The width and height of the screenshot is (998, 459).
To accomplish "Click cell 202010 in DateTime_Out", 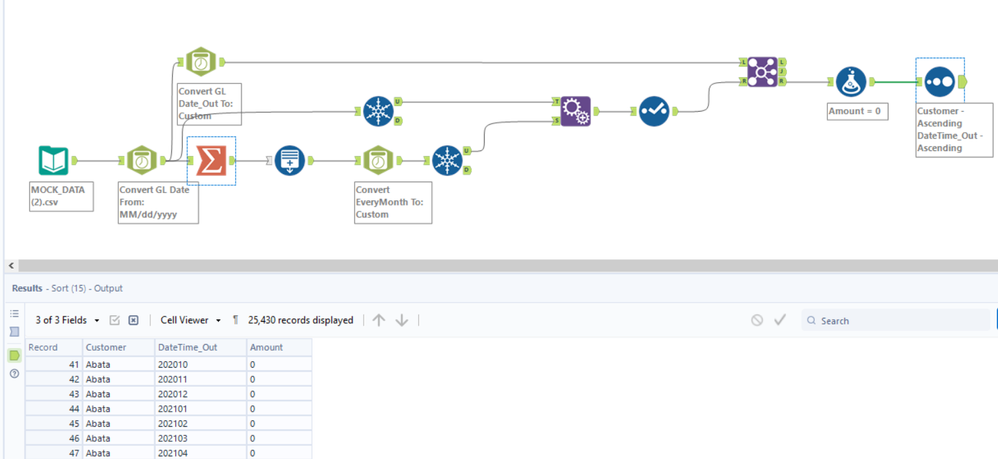I will pos(200,364).
